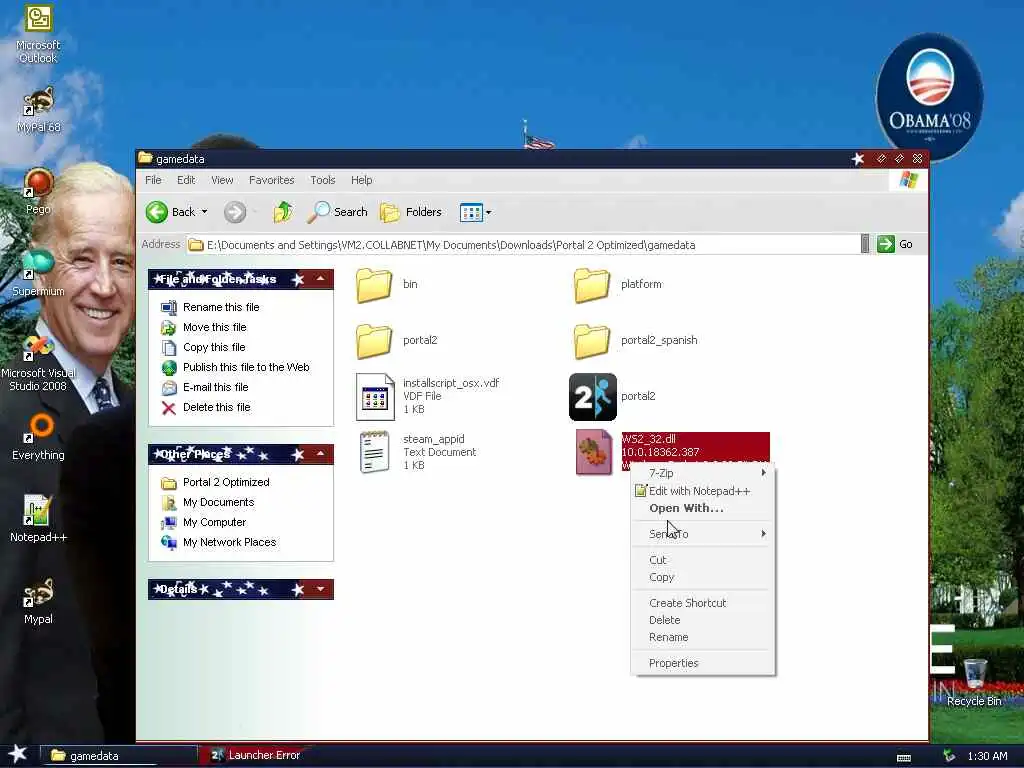Expand the Details panel
This screenshot has width=1024, height=768.
pos(321,589)
